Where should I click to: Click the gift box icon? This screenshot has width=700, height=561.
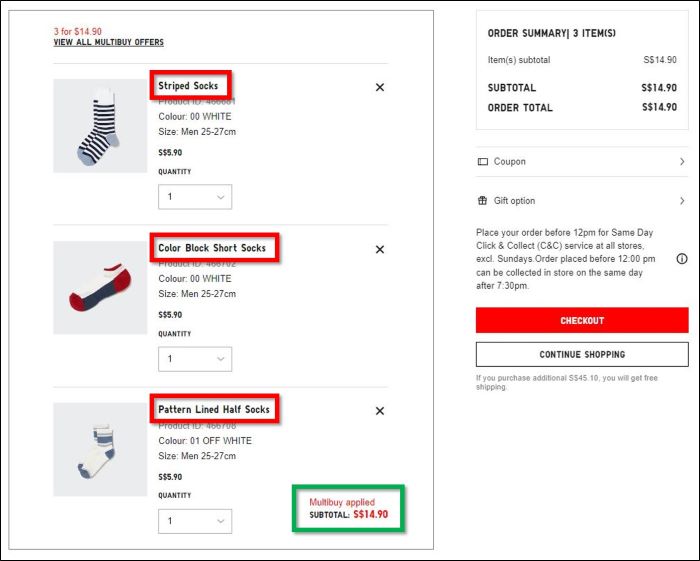click(483, 200)
